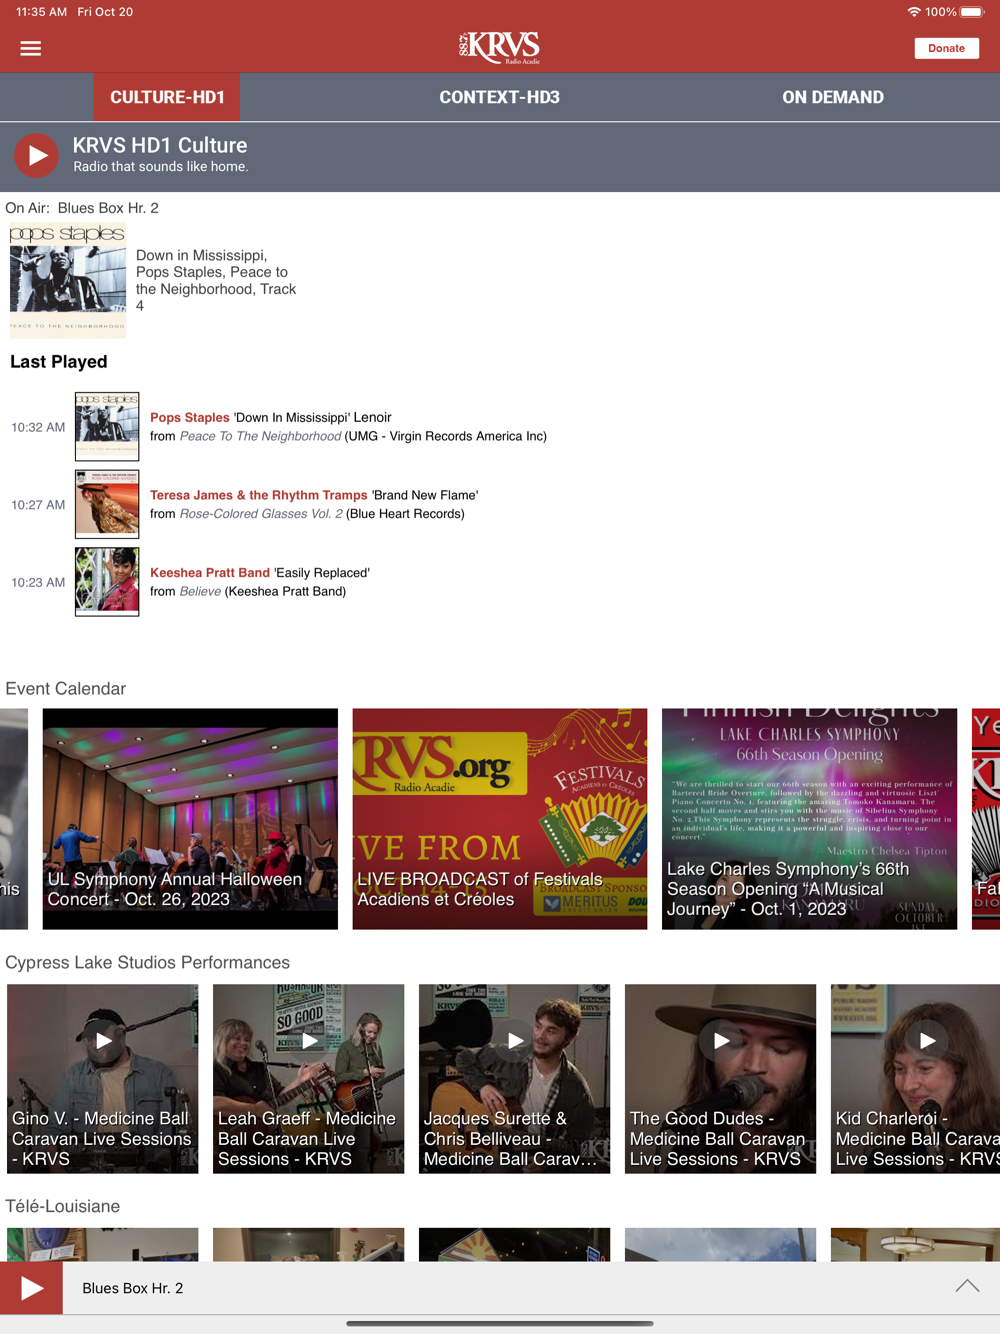Switch to the CONTEXT-HD3 tab

(499, 97)
